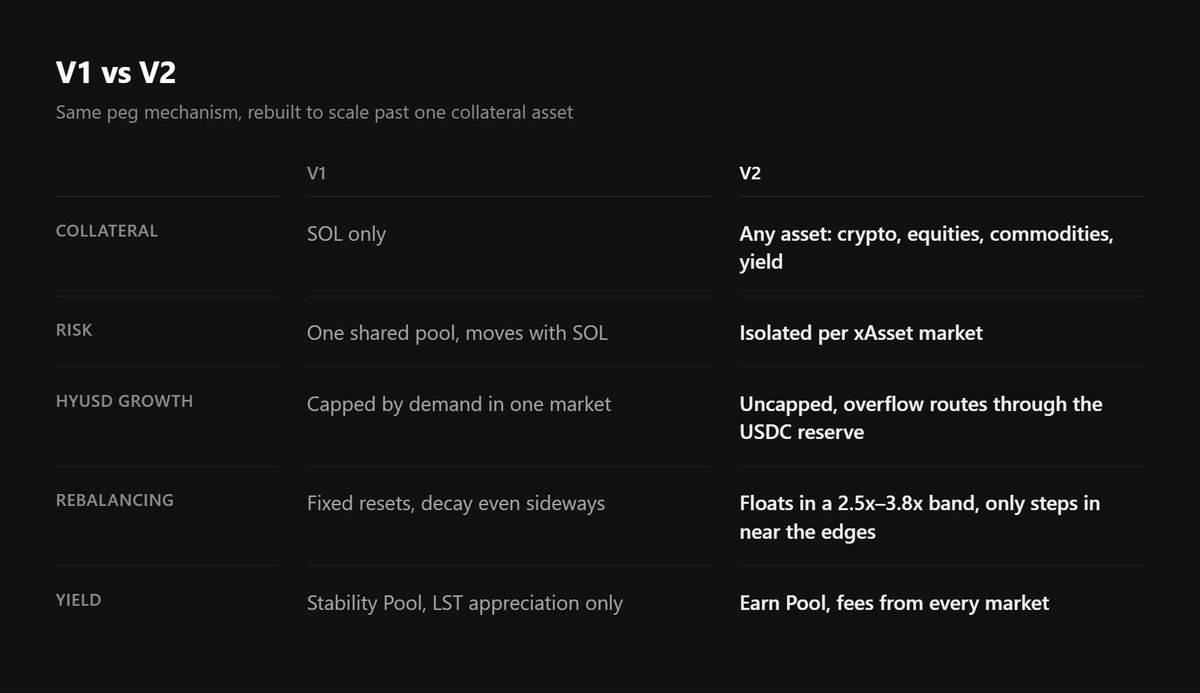Select the V1 column header

coord(316,173)
